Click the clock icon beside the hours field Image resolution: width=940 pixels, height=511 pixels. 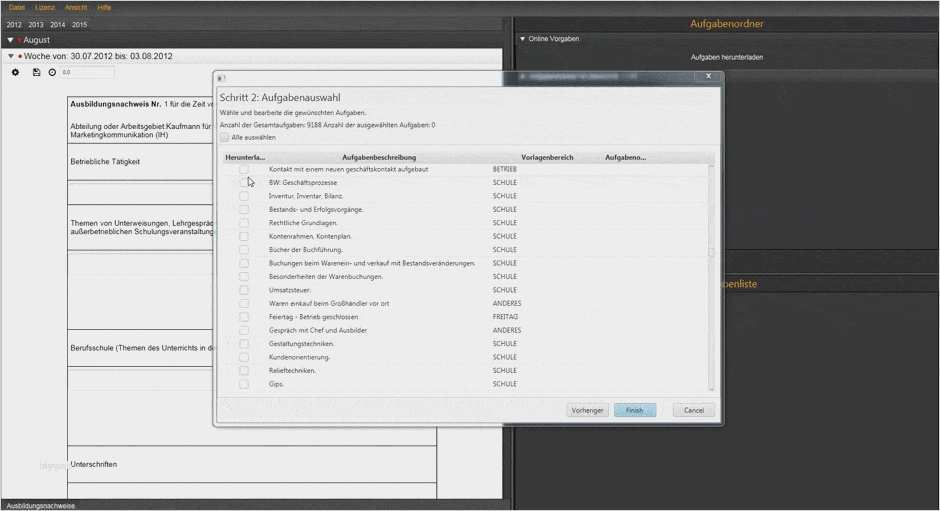click(52, 72)
